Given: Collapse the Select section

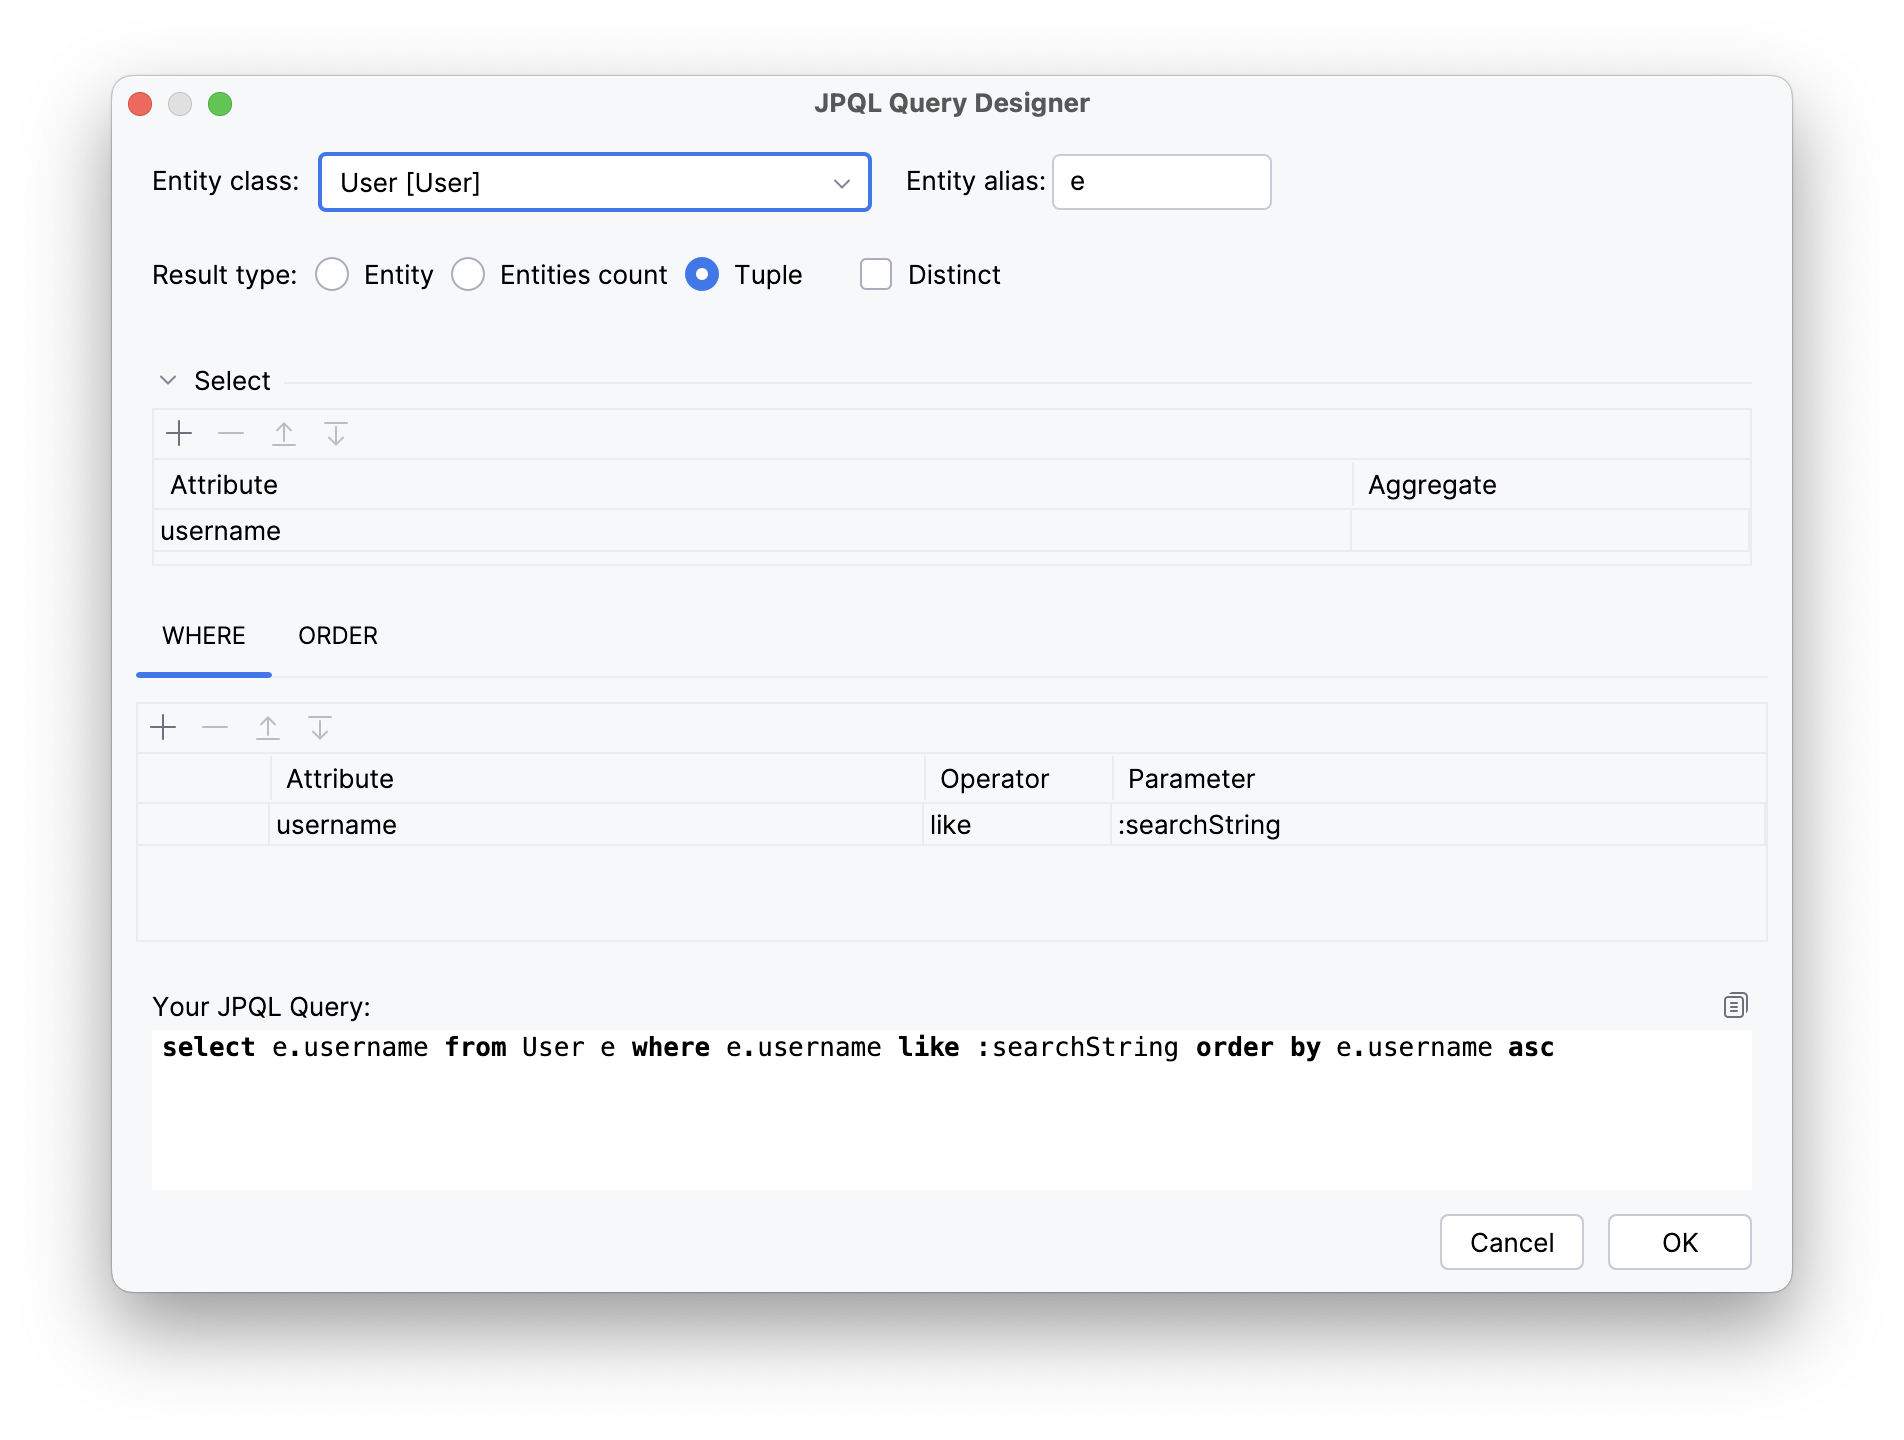Looking at the screenshot, I should [168, 380].
